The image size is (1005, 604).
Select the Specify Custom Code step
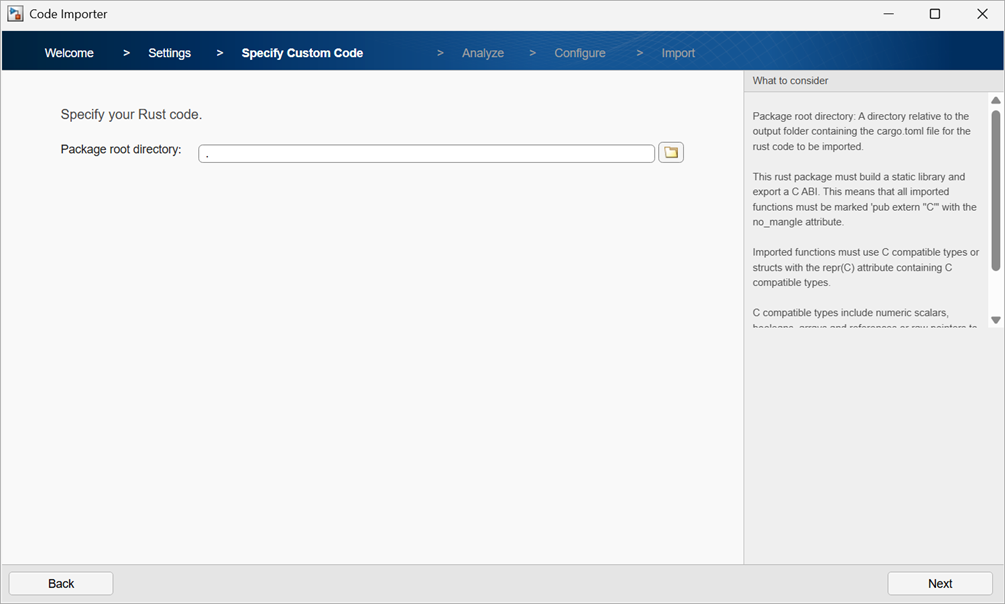[x=302, y=52]
